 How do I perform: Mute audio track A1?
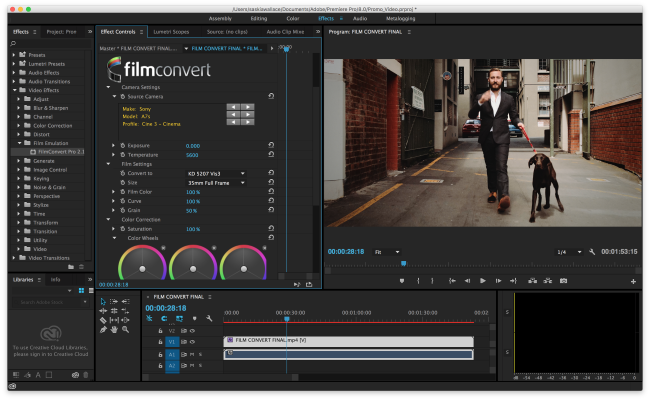tap(192, 354)
